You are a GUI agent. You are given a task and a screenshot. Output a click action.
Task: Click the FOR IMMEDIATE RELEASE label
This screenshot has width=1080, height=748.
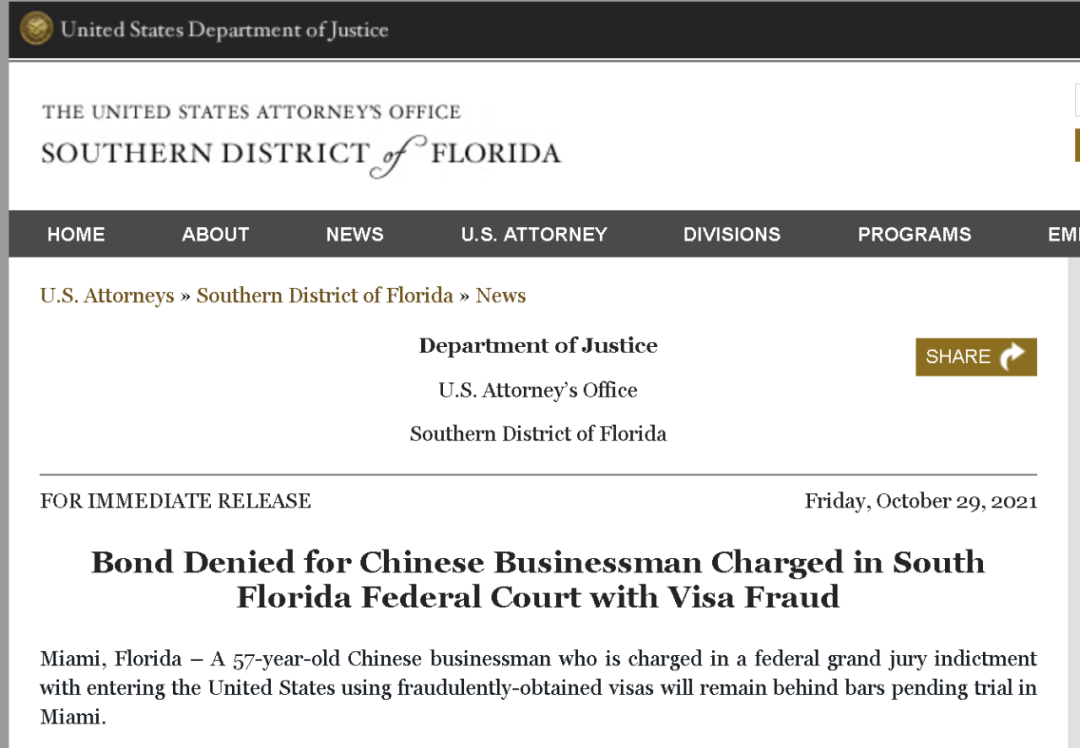[x=175, y=501]
